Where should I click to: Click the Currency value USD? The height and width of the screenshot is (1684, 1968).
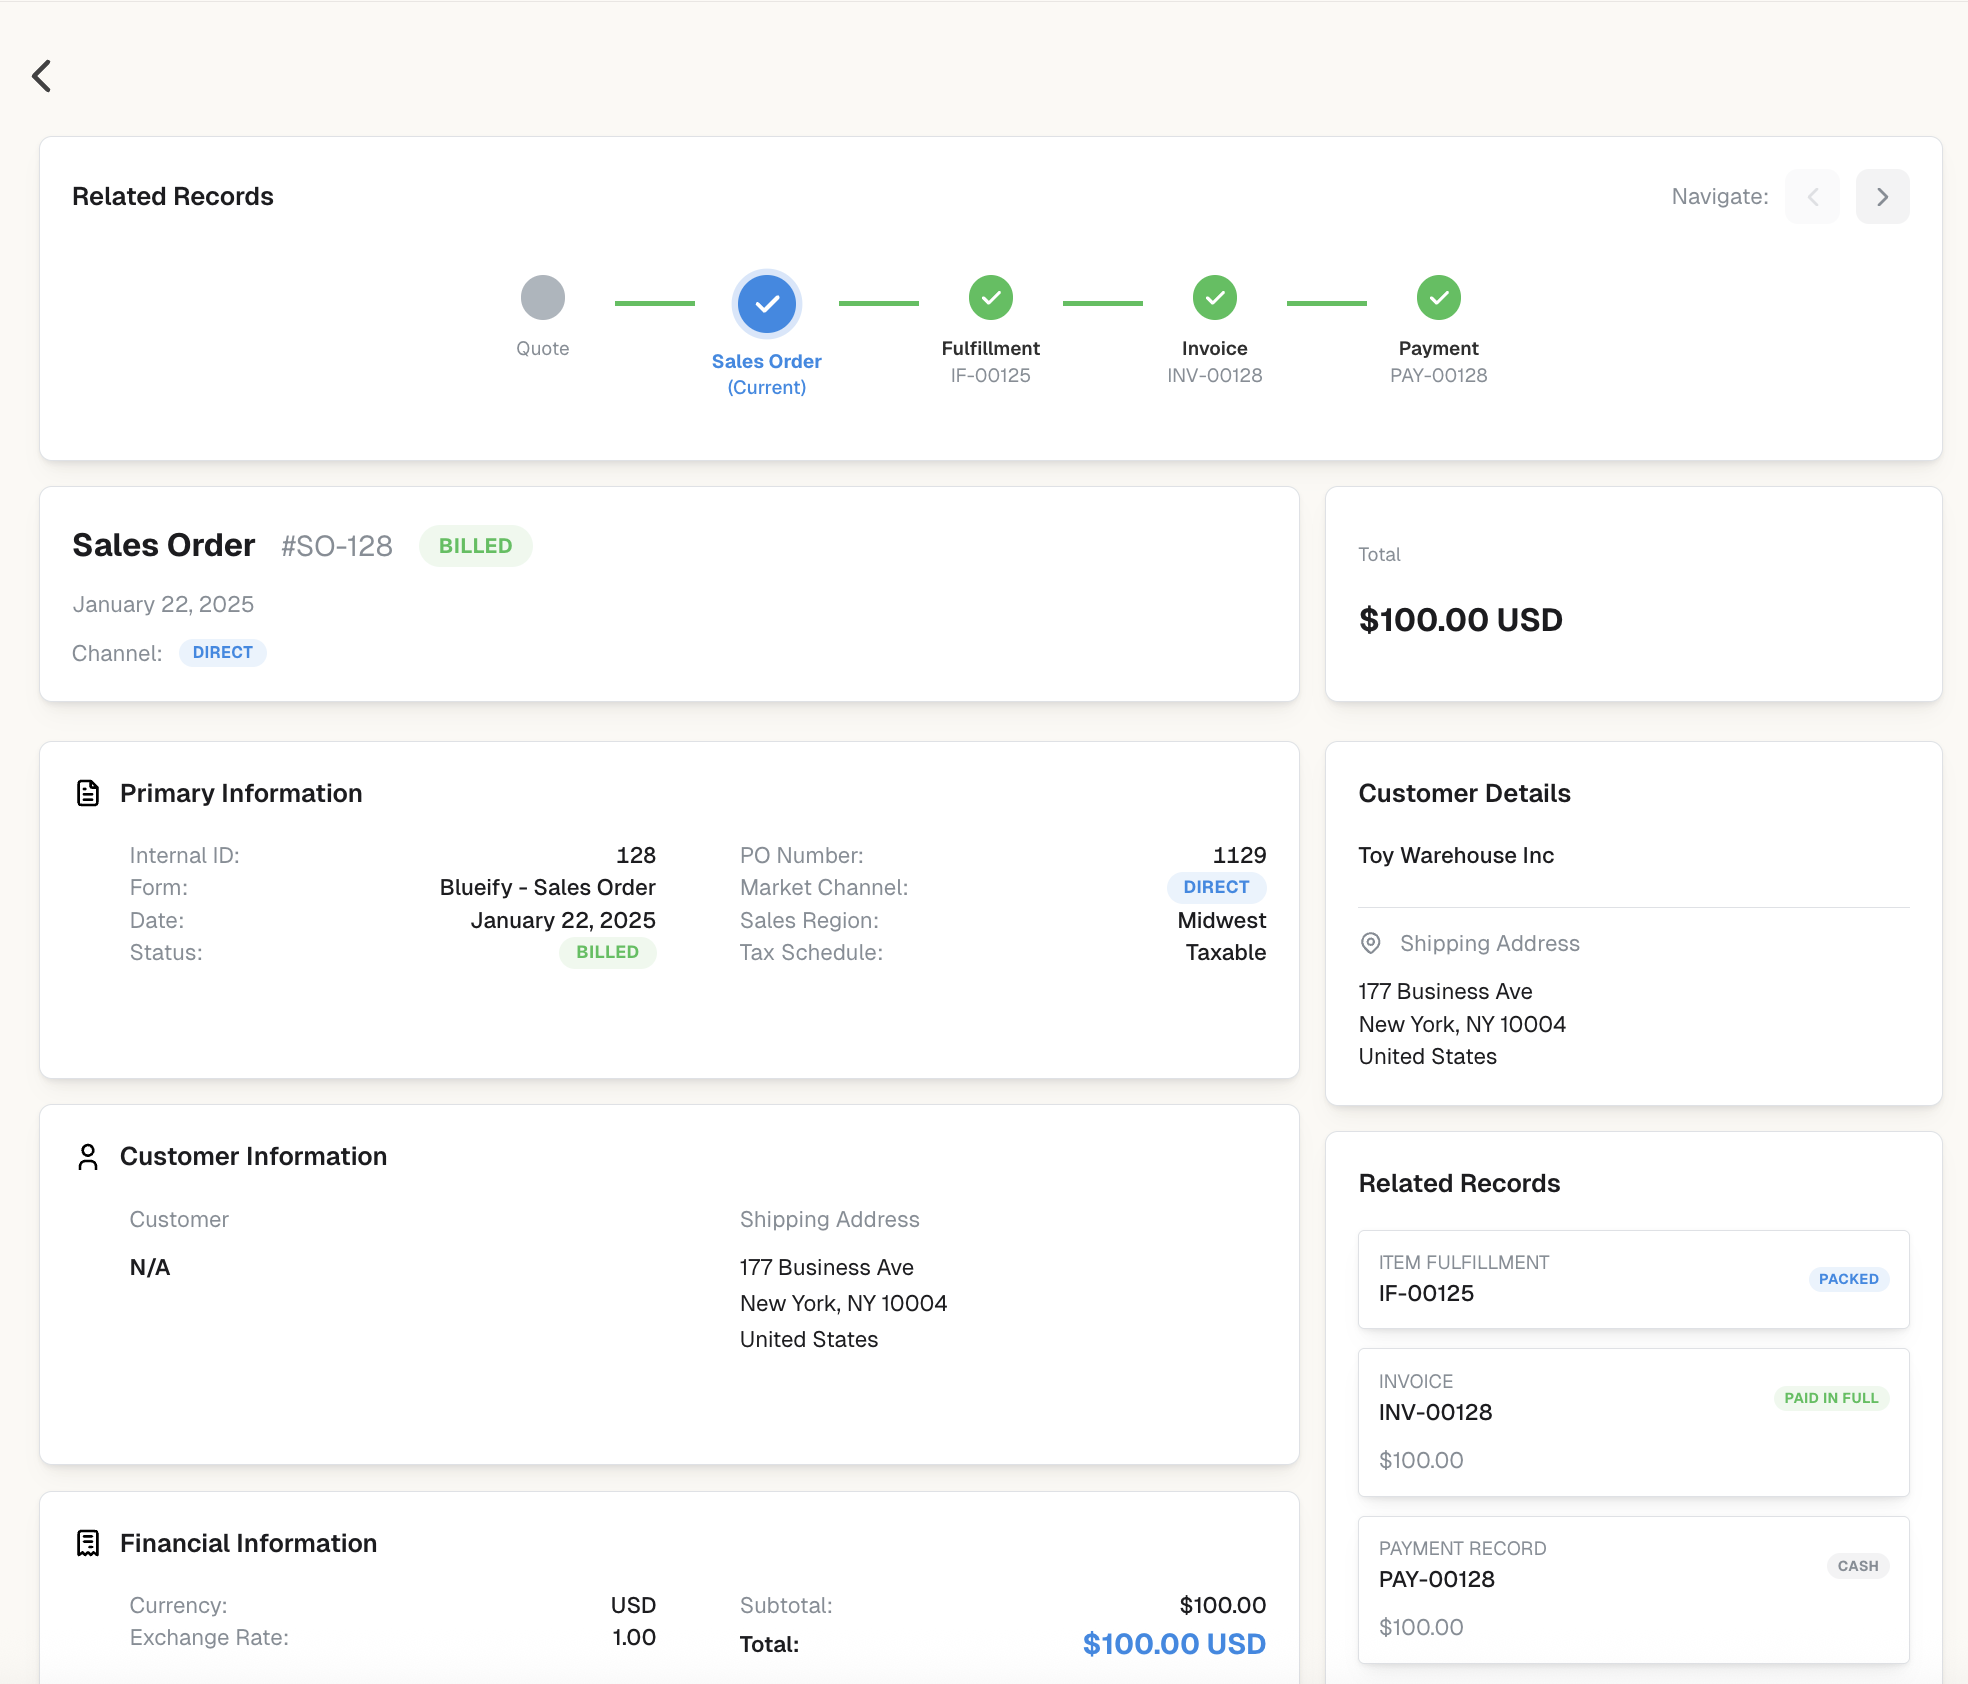634,1606
